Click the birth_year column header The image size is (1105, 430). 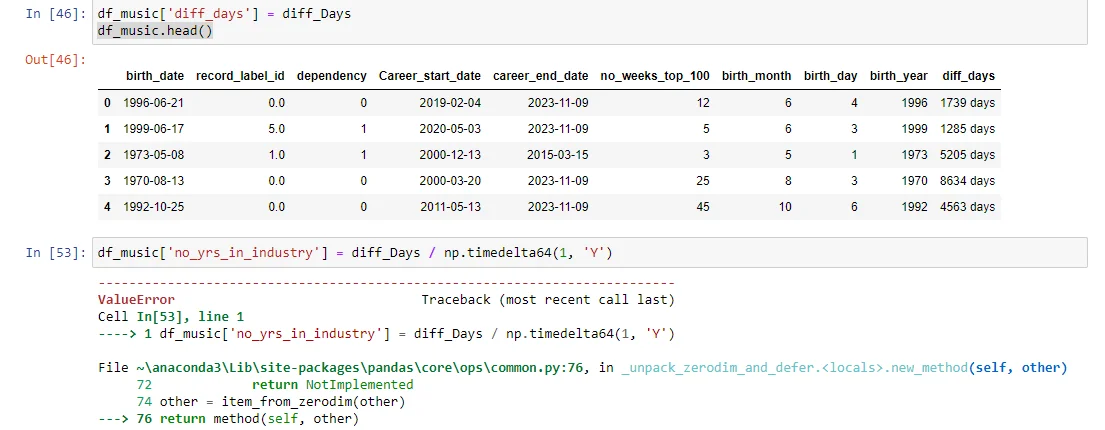coord(898,76)
